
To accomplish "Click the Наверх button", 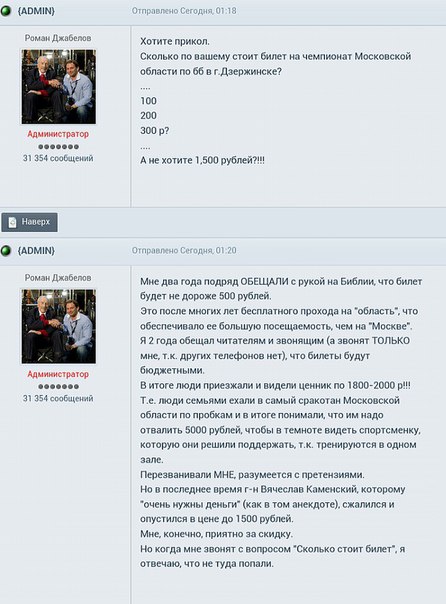I will [x=29, y=222].
